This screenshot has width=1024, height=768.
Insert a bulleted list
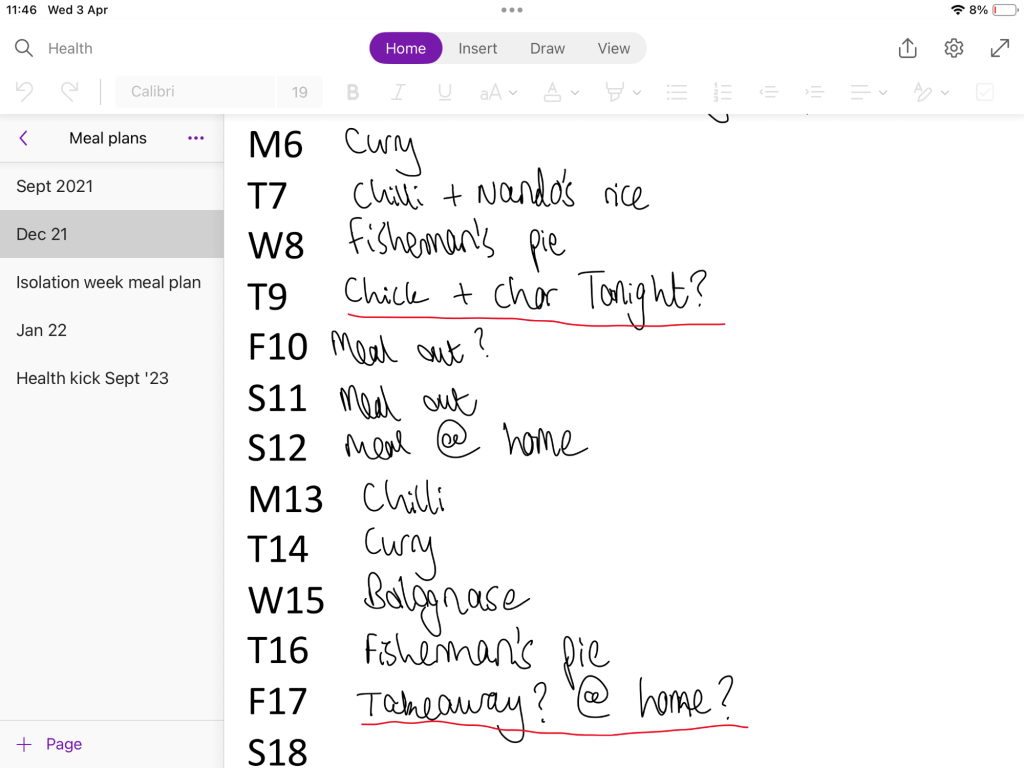coord(677,92)
